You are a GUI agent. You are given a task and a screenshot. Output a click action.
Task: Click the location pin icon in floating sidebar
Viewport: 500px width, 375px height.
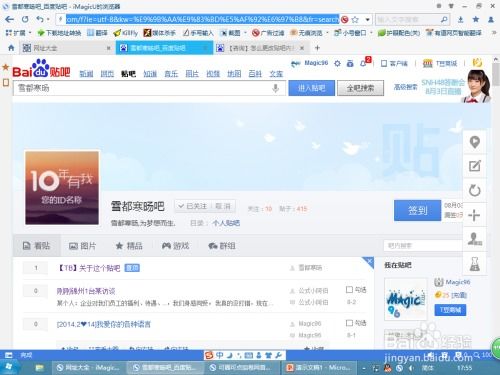tap(474, 142)
